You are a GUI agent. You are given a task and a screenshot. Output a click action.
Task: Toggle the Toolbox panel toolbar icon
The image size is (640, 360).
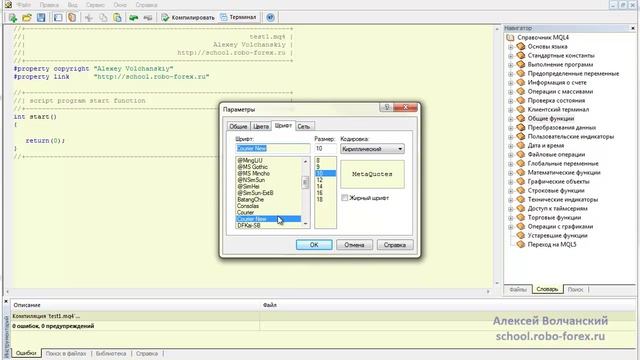58,18
